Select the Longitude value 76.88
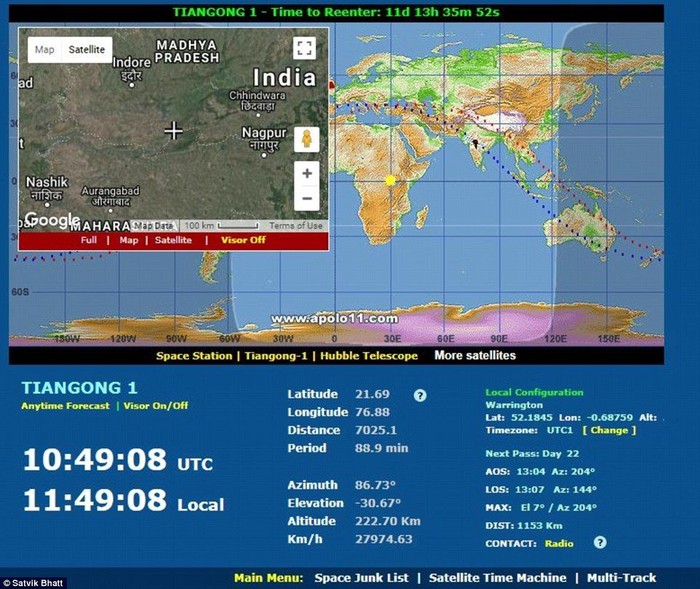Viewport: 700px width, 589px height. pos(372,412)
